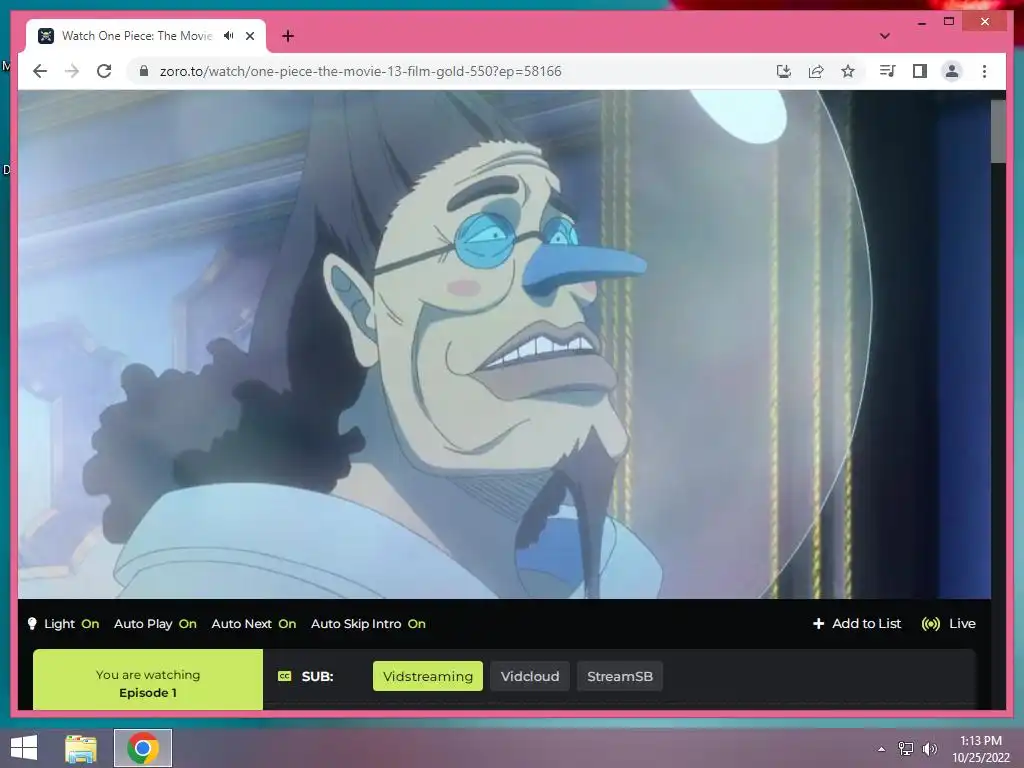
Task: Open the Windows Start menu
Action: (x=24, y=748)
